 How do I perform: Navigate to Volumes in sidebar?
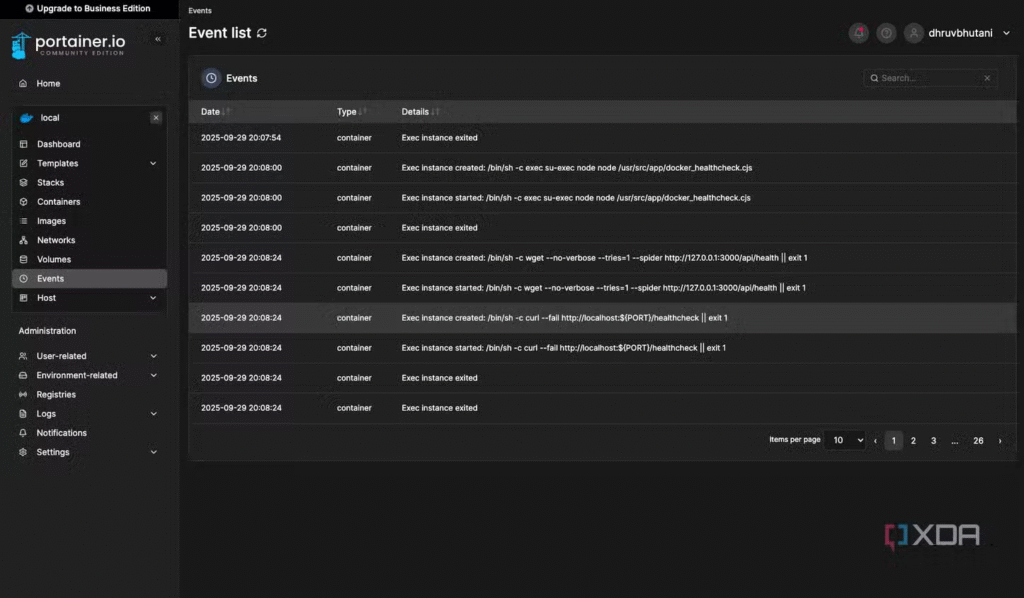coord(54,260)
